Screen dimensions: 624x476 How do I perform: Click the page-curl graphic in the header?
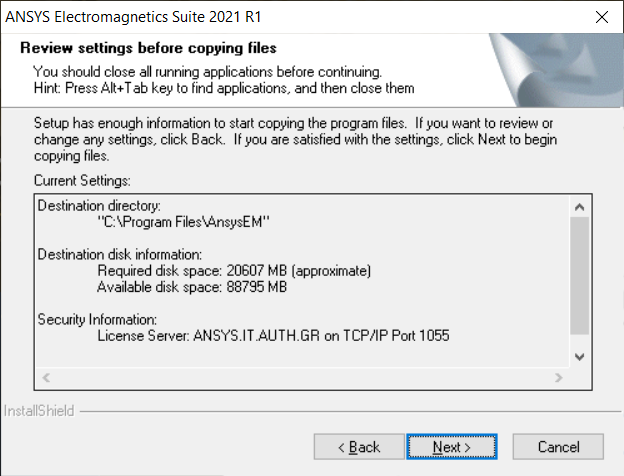(x=556, y=70)
